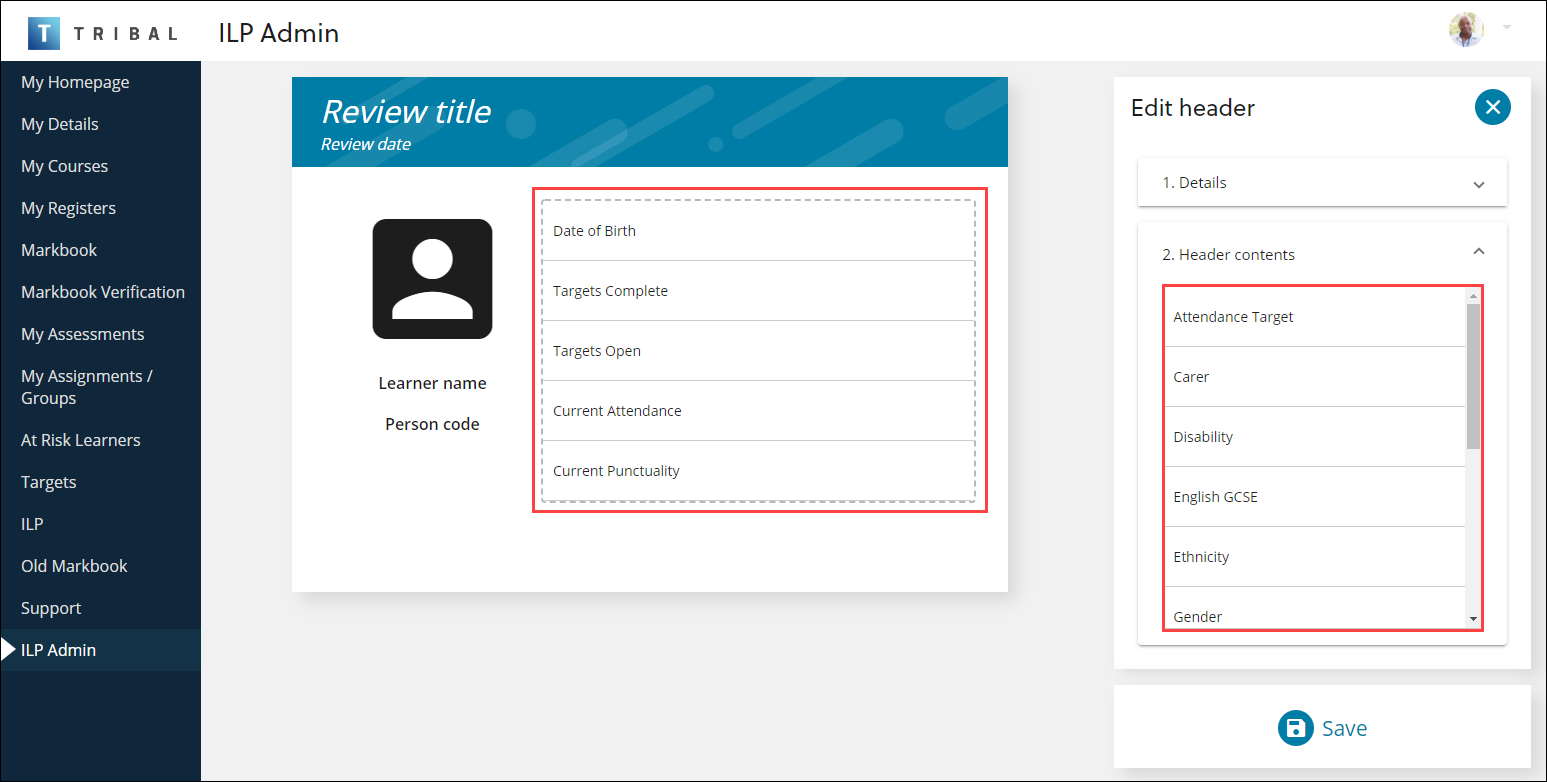Click the Tribal logo icon
The height and width of the screenshot is (782, 1547).
point(44,31)
